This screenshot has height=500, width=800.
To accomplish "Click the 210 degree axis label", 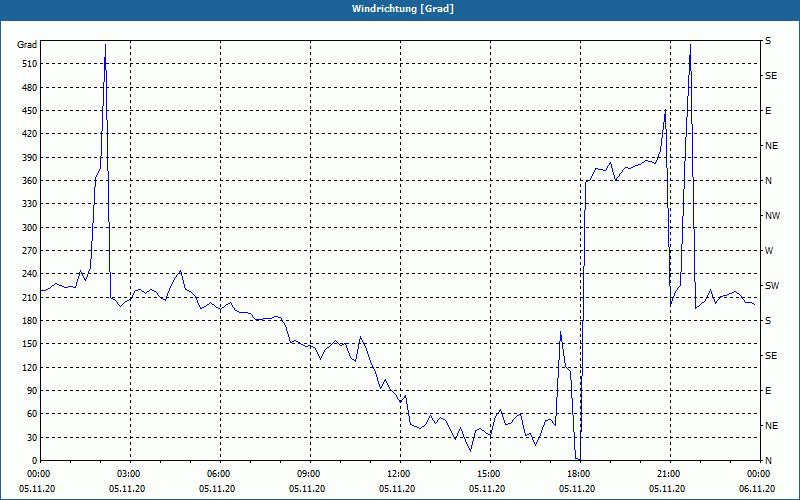I will [30, 297].
